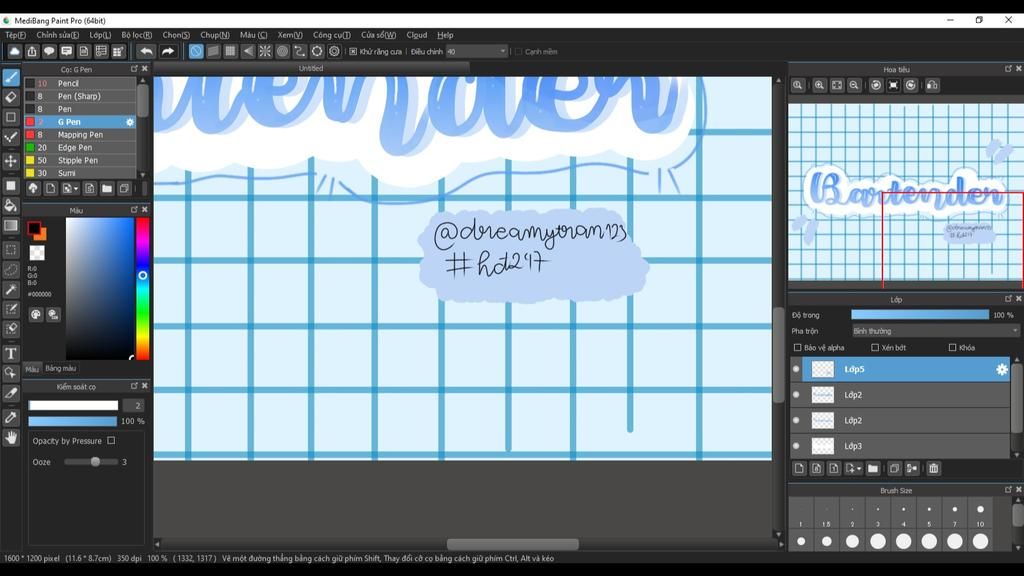Choose brush size preset 10
Viewport: 1024px width, 576px height.
click(980, 514)
